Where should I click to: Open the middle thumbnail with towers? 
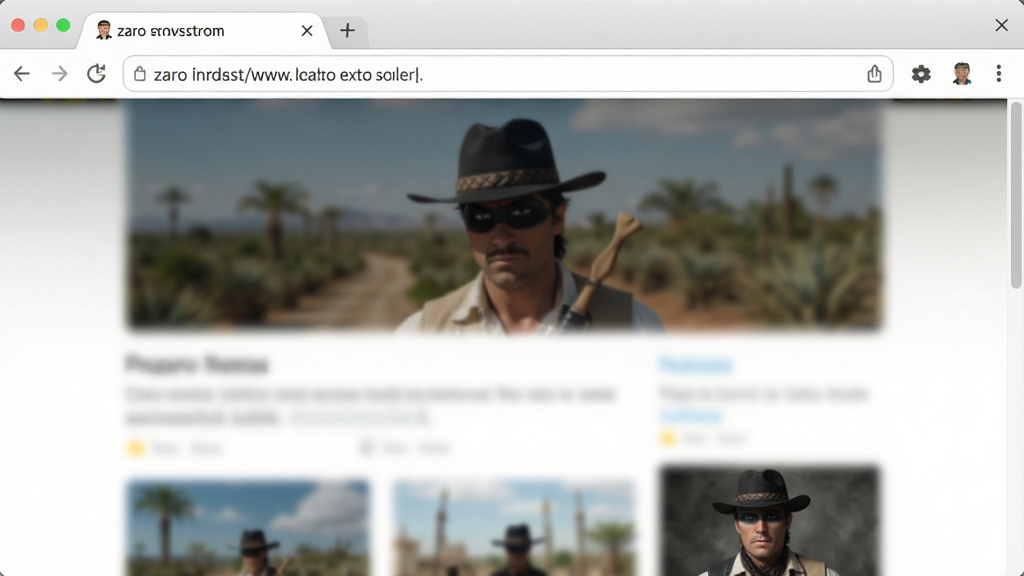coord(514,528)
